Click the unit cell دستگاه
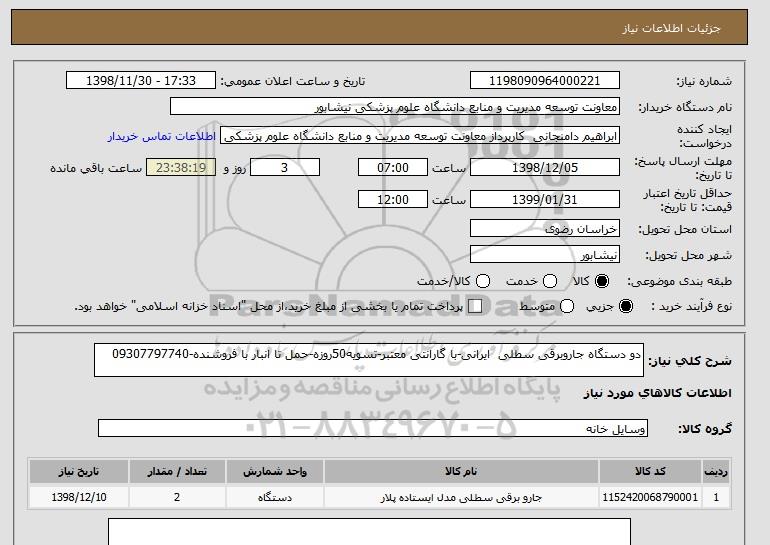 coord(275,497)
